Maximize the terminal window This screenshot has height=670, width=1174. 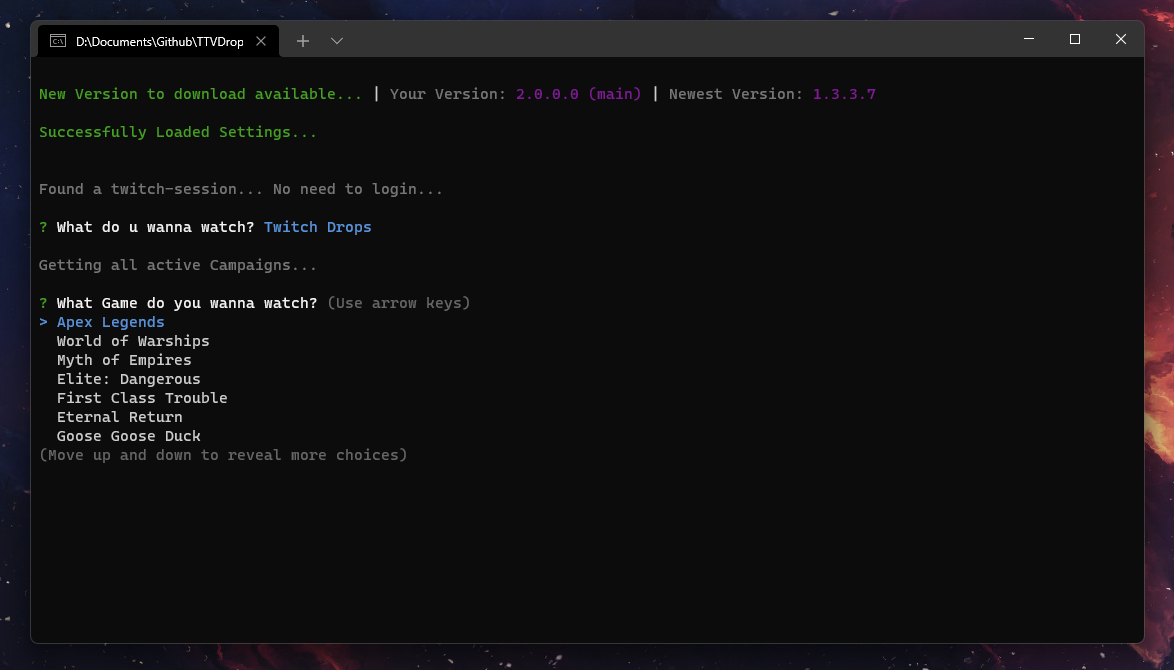point(1074,39)
